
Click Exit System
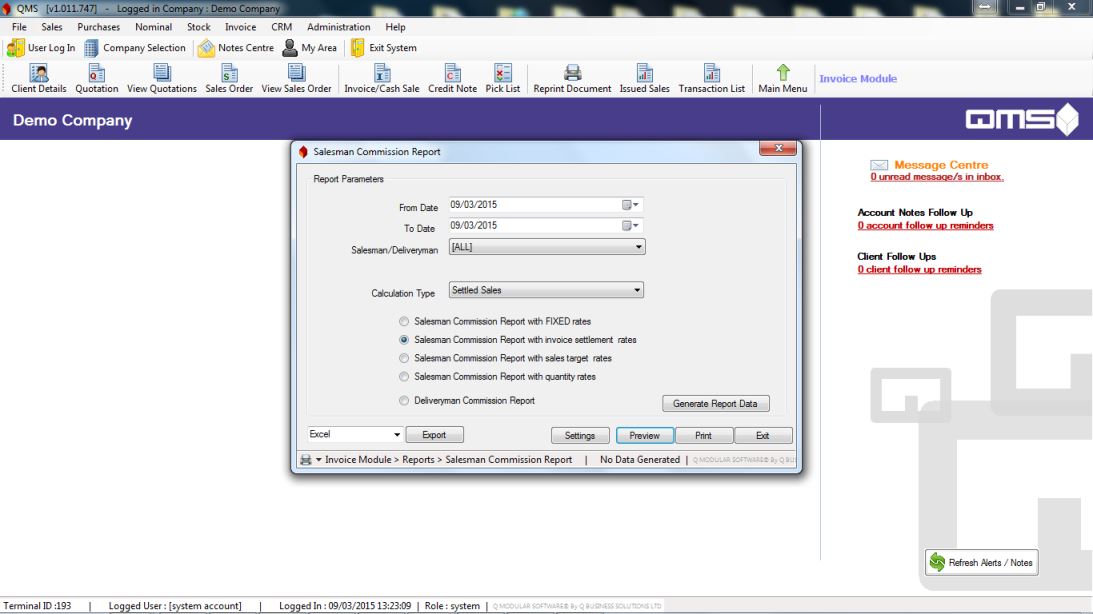(x=384, y=48)
